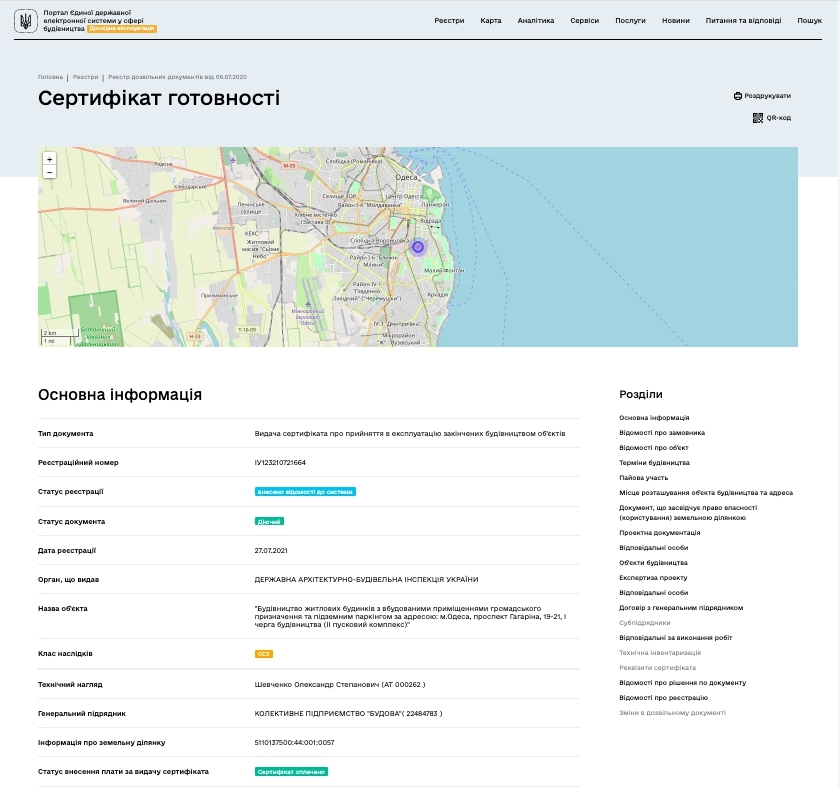The image size is (840, 788).
Task: Click the greyed Субпідрядники section link
Action: (644, 623)
